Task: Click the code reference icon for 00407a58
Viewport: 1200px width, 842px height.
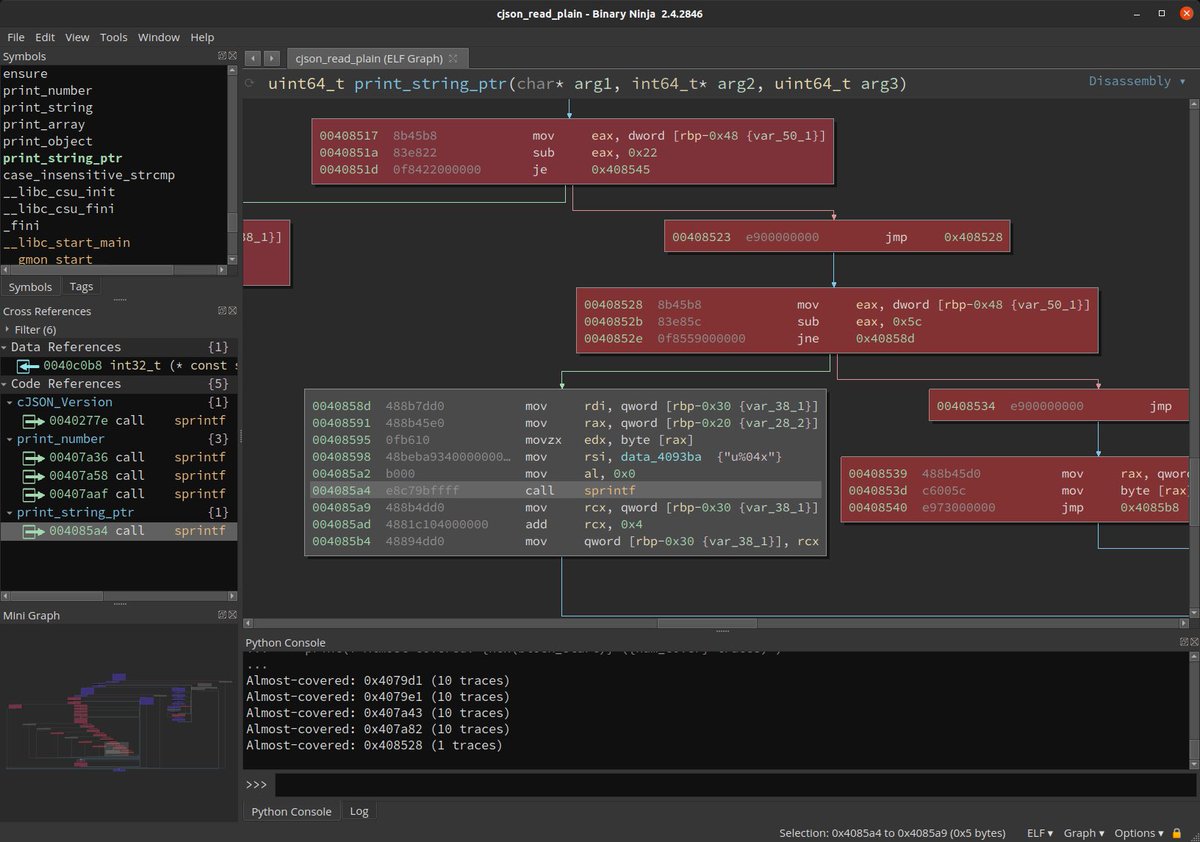Action: click(35, 476)
